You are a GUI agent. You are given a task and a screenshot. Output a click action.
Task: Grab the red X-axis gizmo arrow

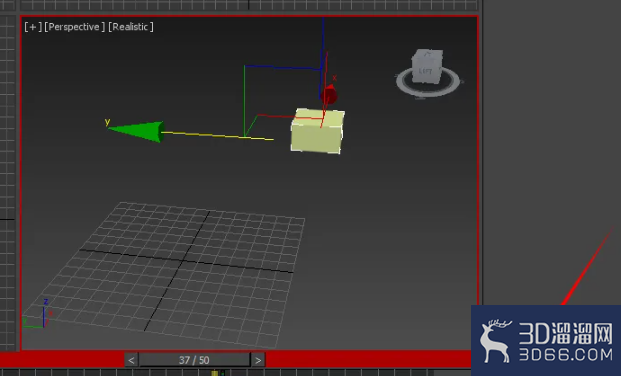[329, 95]
